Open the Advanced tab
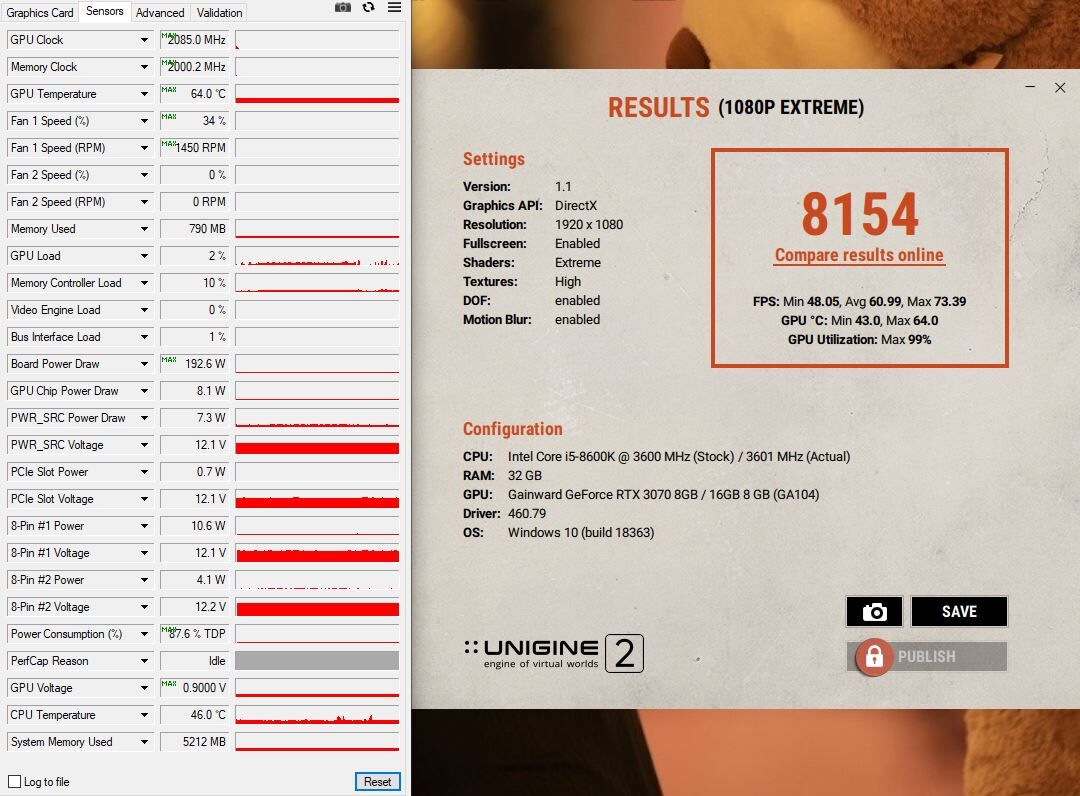This screenshot has height=796, width=1080. [160, 12]
